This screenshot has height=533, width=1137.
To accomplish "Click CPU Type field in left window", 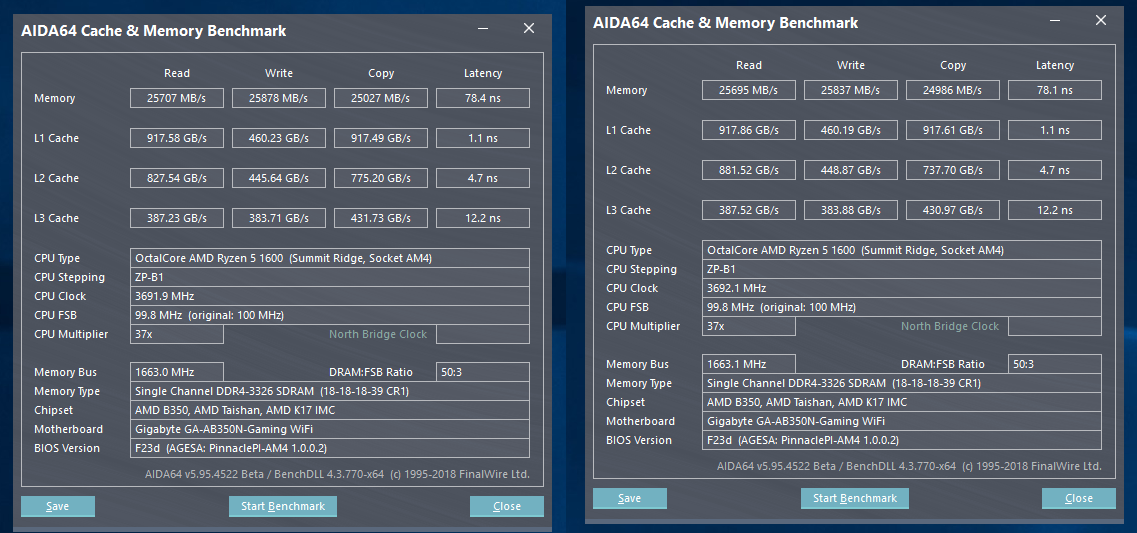I will click(330, 258).
